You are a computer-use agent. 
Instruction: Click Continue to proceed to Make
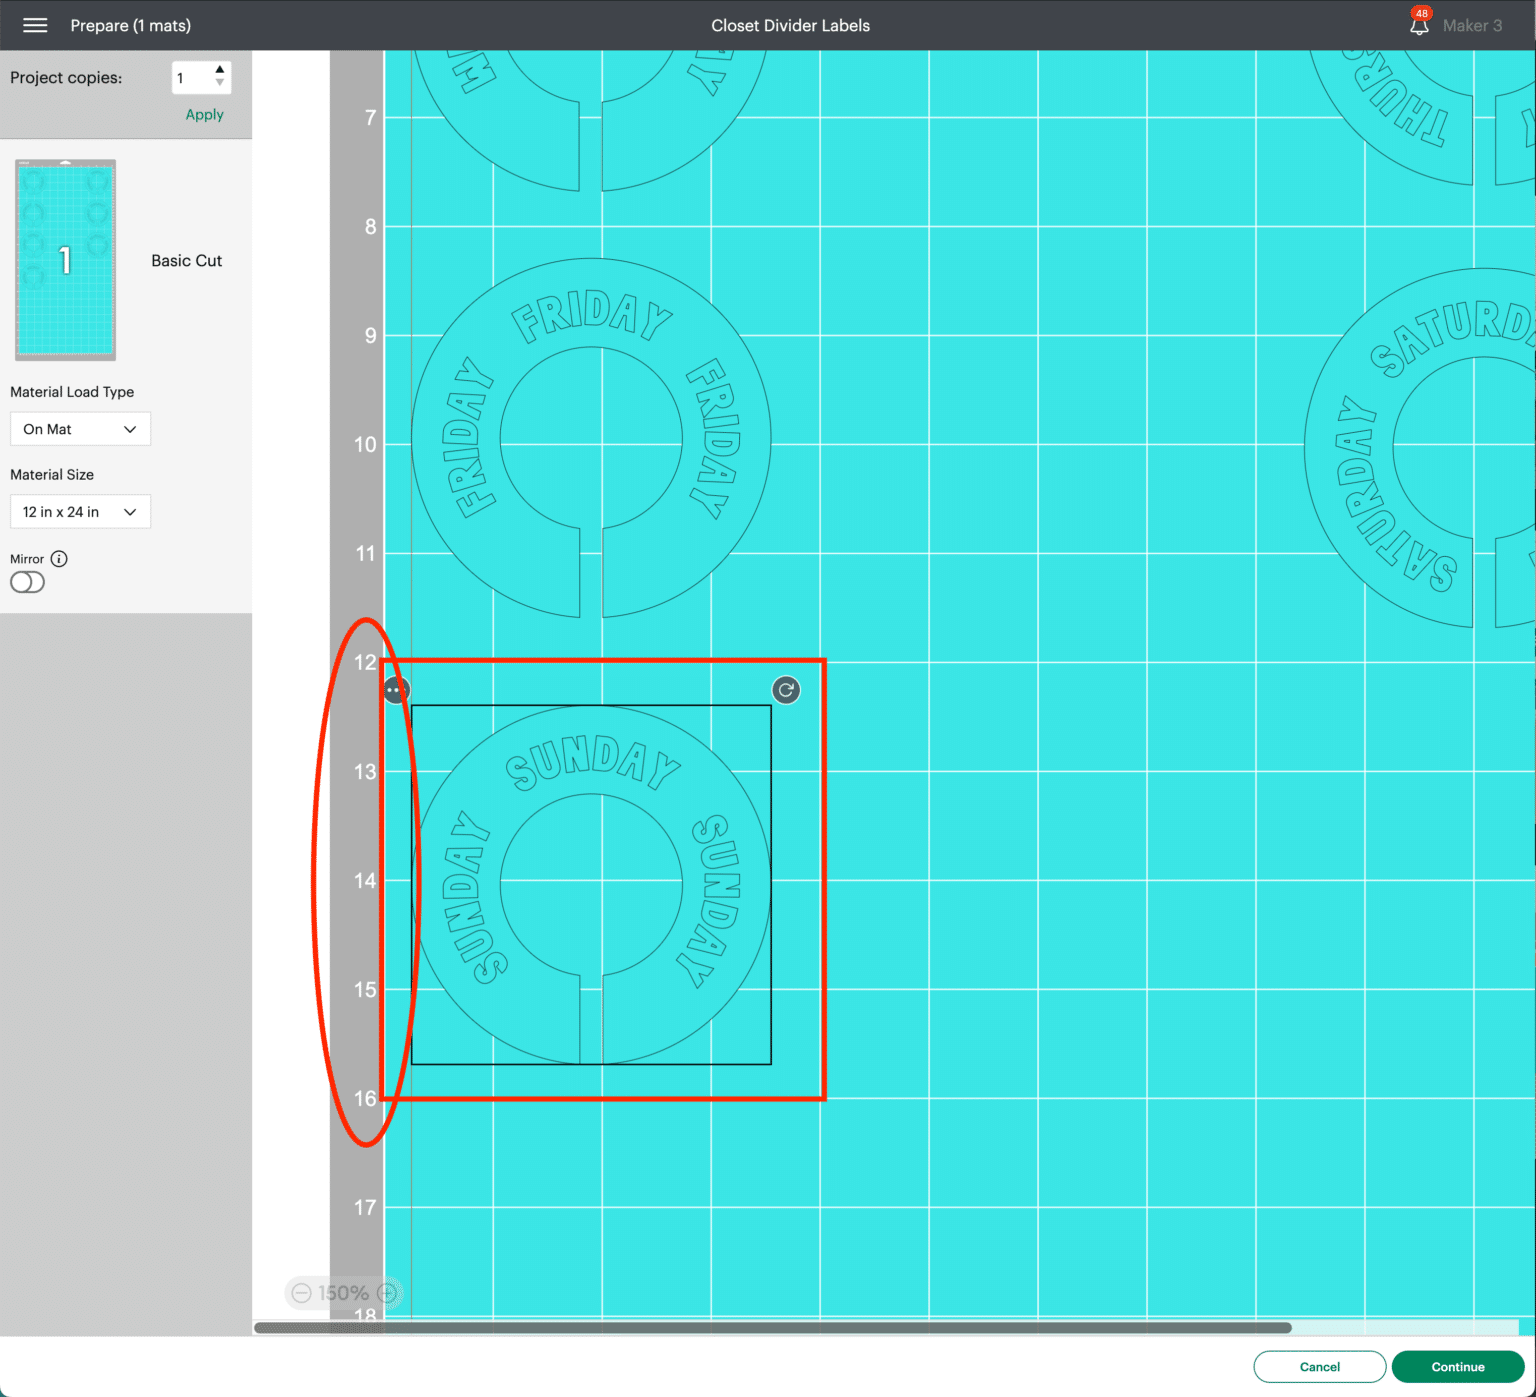click(1458, 1367)
